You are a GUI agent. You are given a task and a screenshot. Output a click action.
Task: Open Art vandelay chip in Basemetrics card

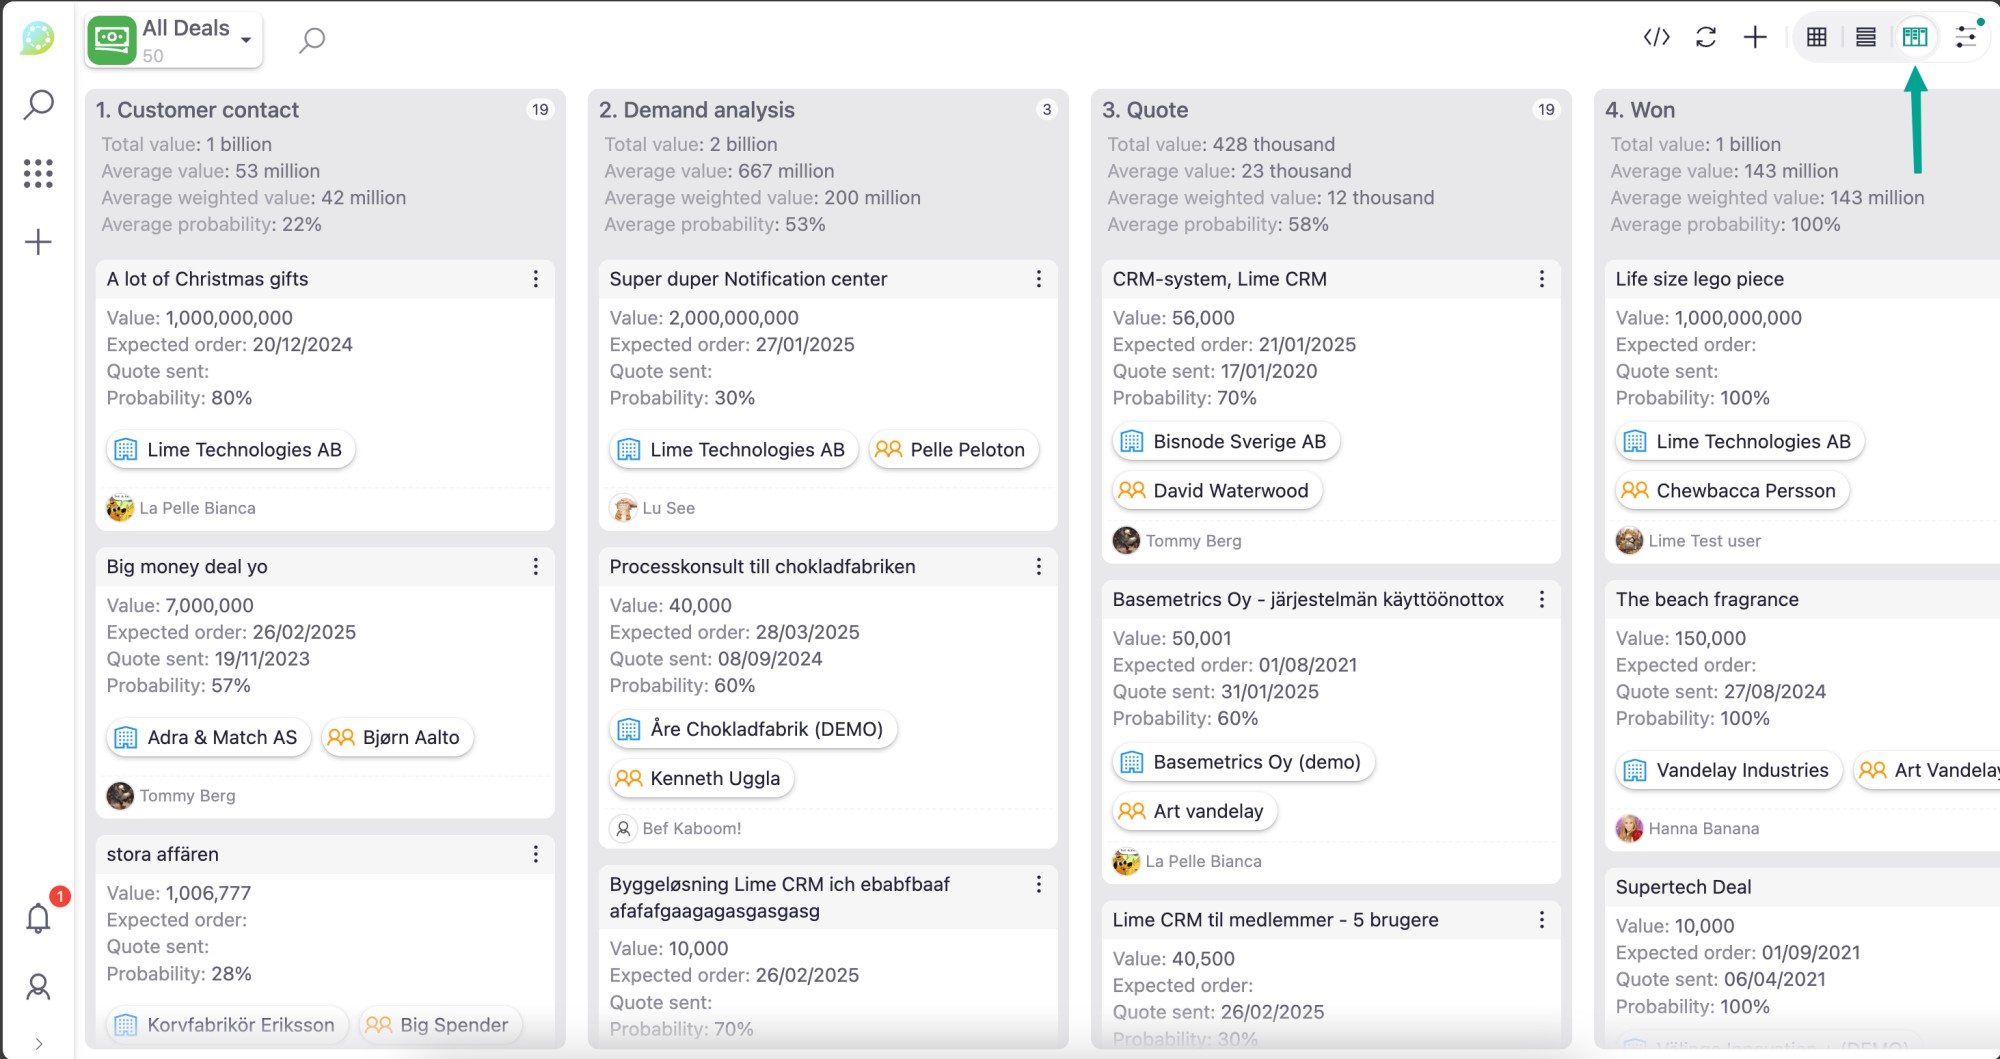click(x=1195, y=811)
